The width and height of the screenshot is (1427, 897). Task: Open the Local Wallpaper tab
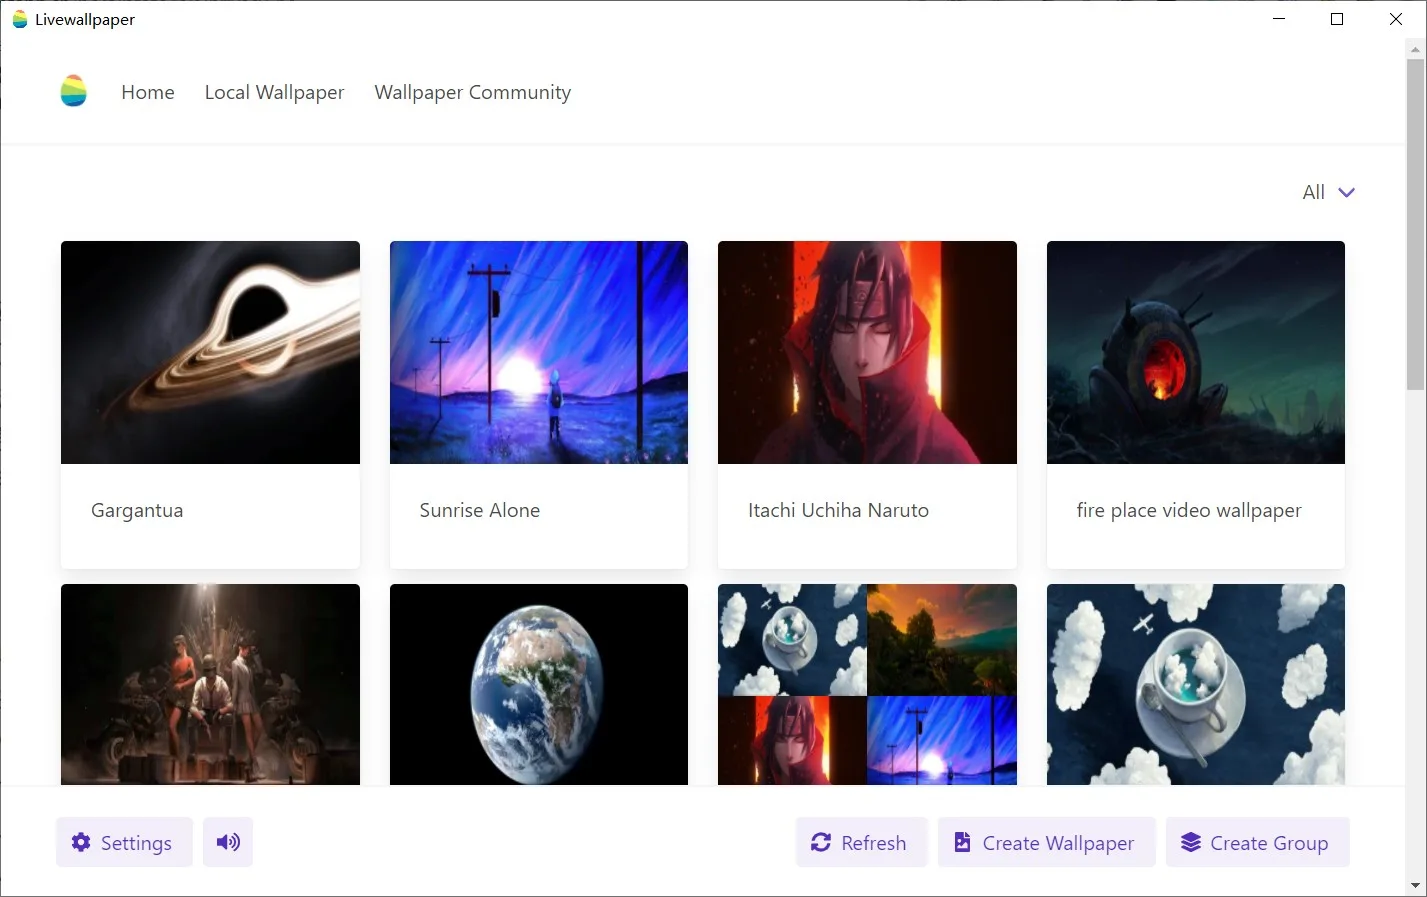[274, 92]
